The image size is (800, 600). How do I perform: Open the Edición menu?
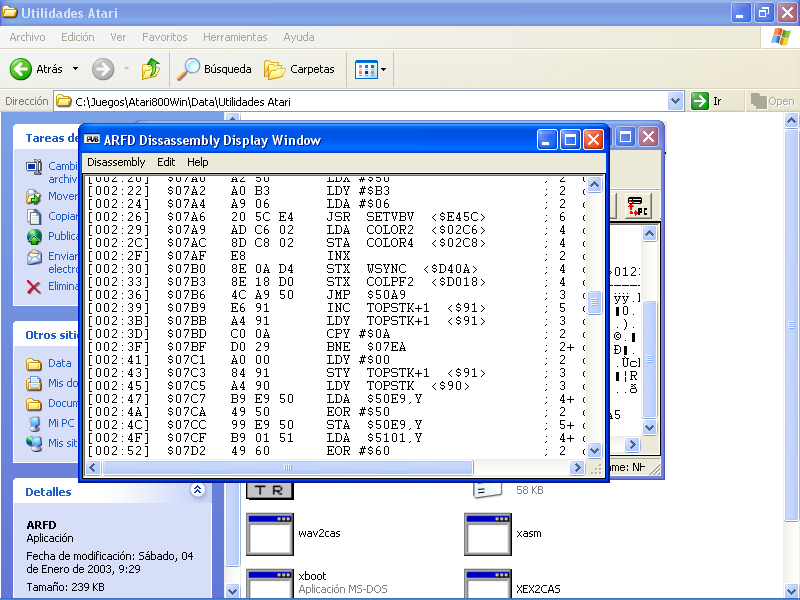tap(78, 37)
